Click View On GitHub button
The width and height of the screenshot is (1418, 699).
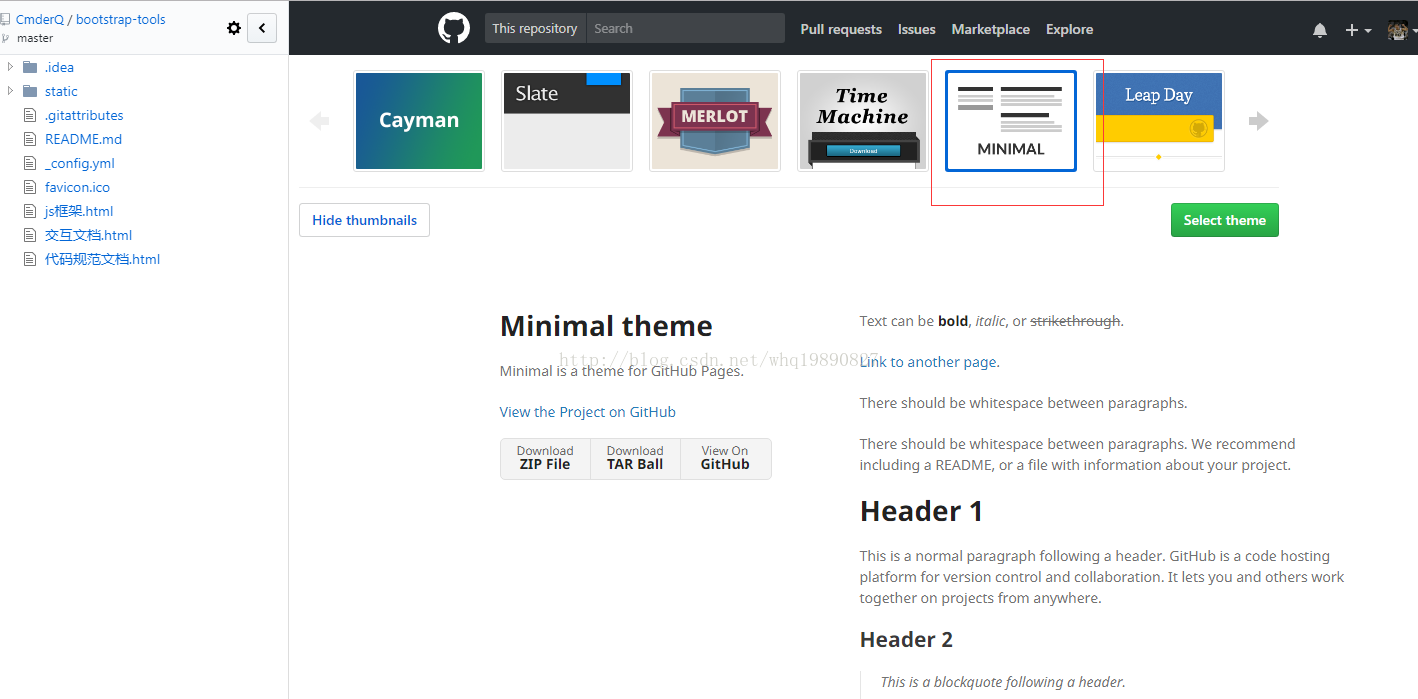[725, 458]
